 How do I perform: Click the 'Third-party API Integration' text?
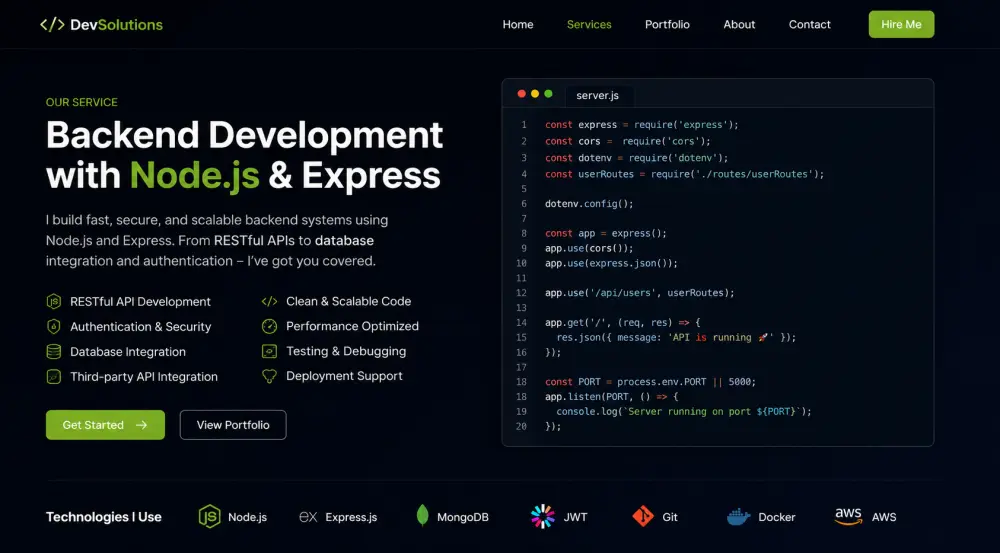click(143, 377)
